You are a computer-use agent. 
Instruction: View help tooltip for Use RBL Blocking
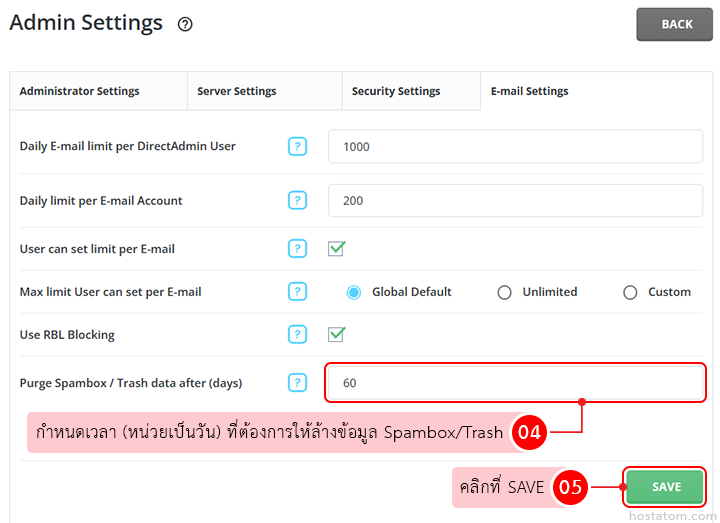point(297,334)
